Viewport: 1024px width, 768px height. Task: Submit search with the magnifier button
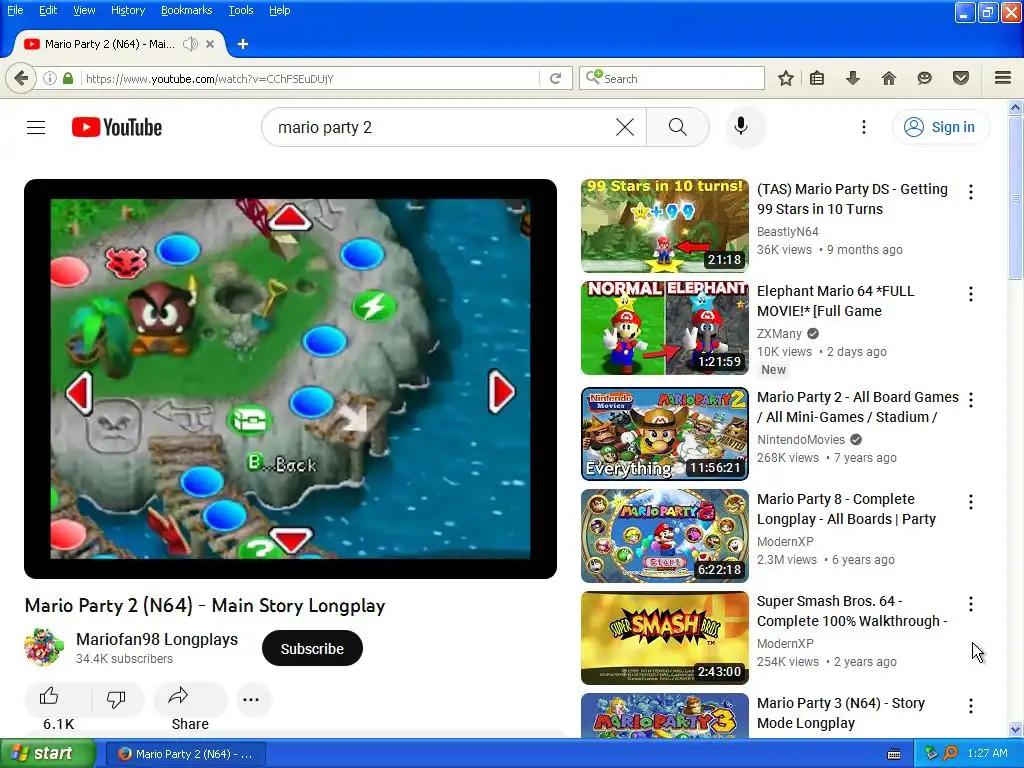678,127
